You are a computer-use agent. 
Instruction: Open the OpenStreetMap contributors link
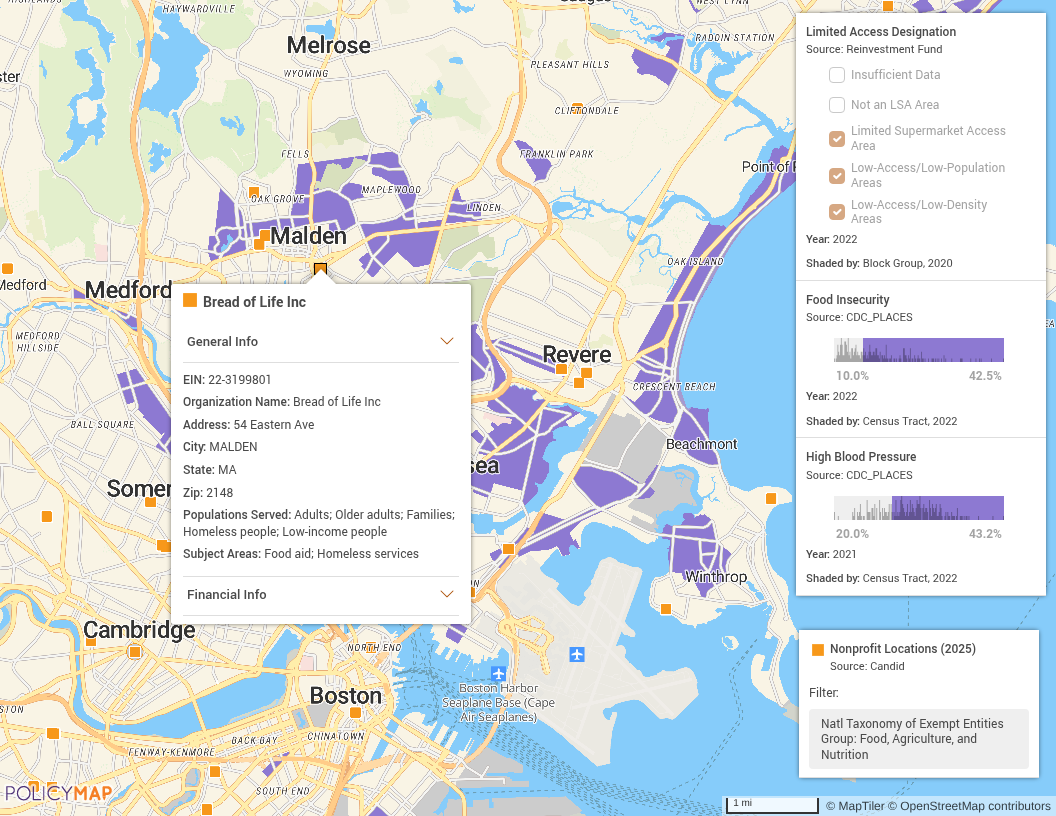click(x=970, y=806)
